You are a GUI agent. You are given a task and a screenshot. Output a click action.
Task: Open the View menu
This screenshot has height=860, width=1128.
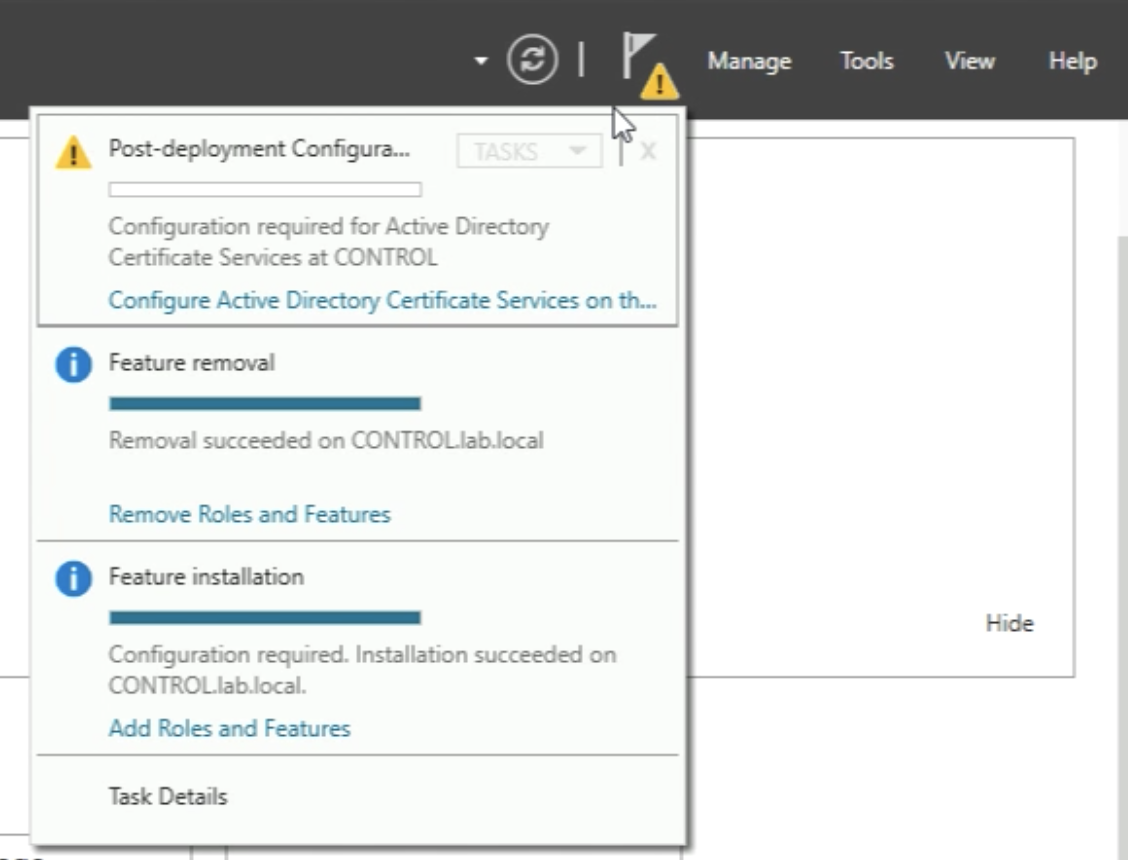coord(969,61)
